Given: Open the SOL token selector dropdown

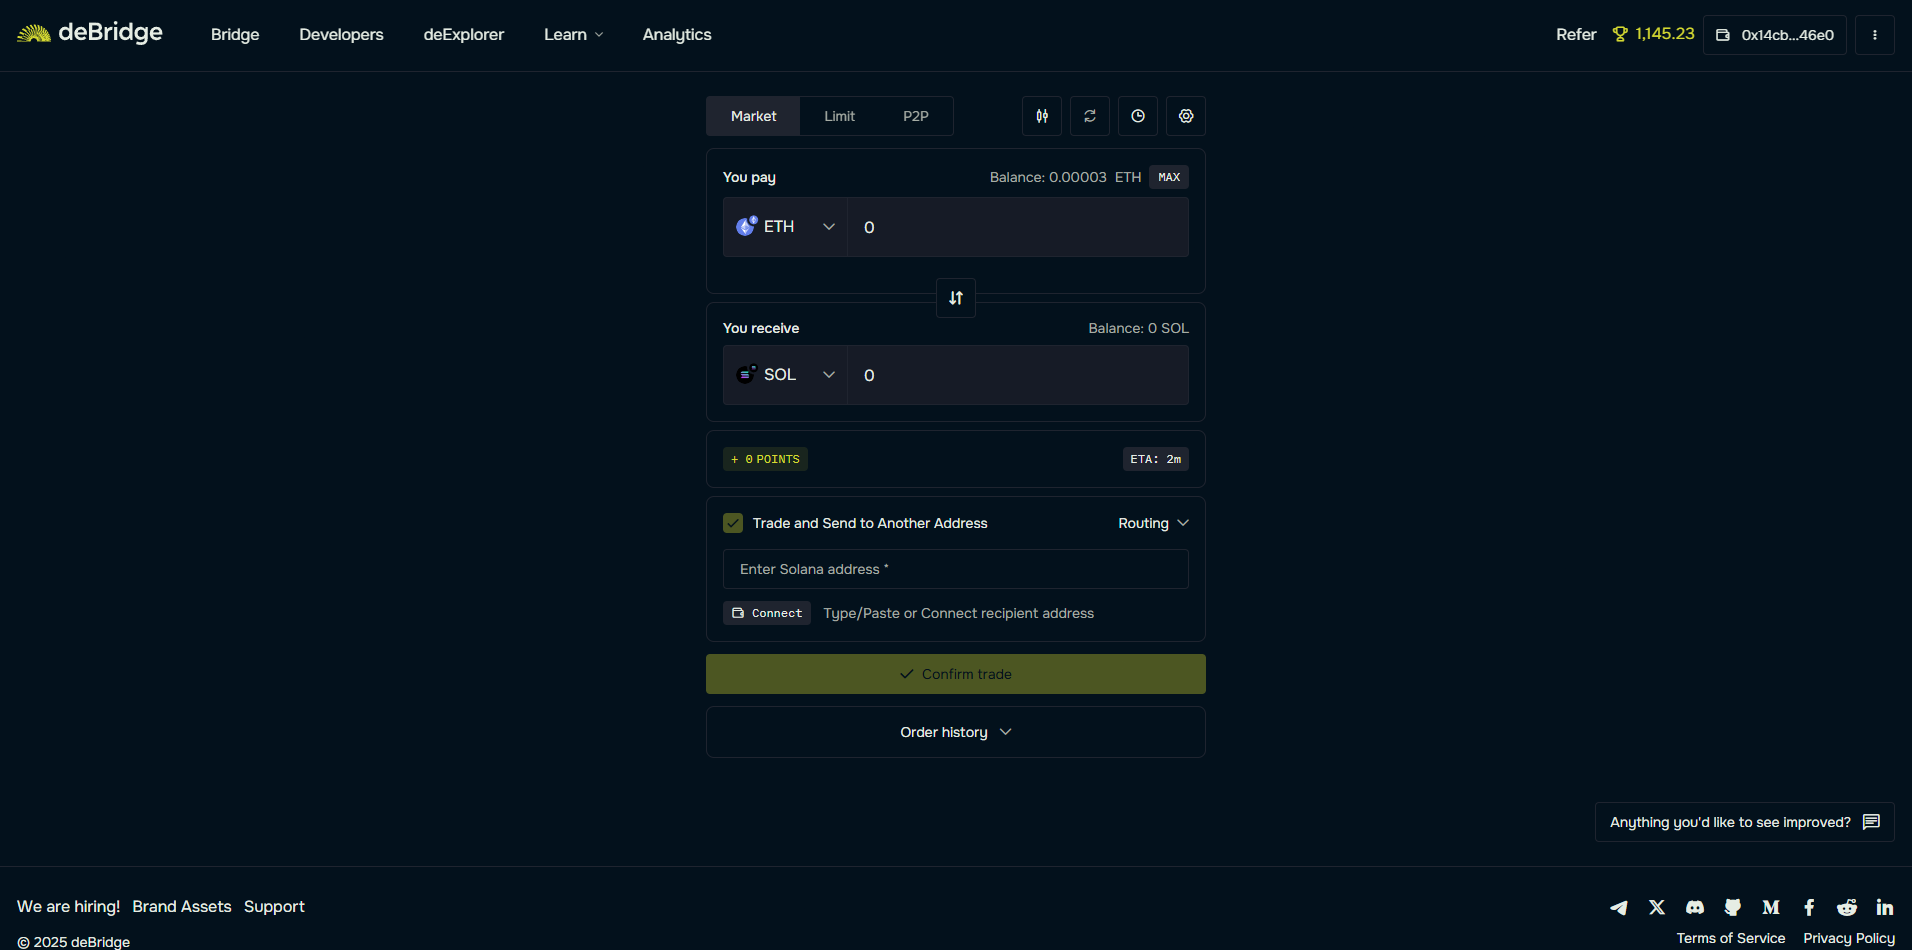Looking at the screenshot, I should 786,375.
